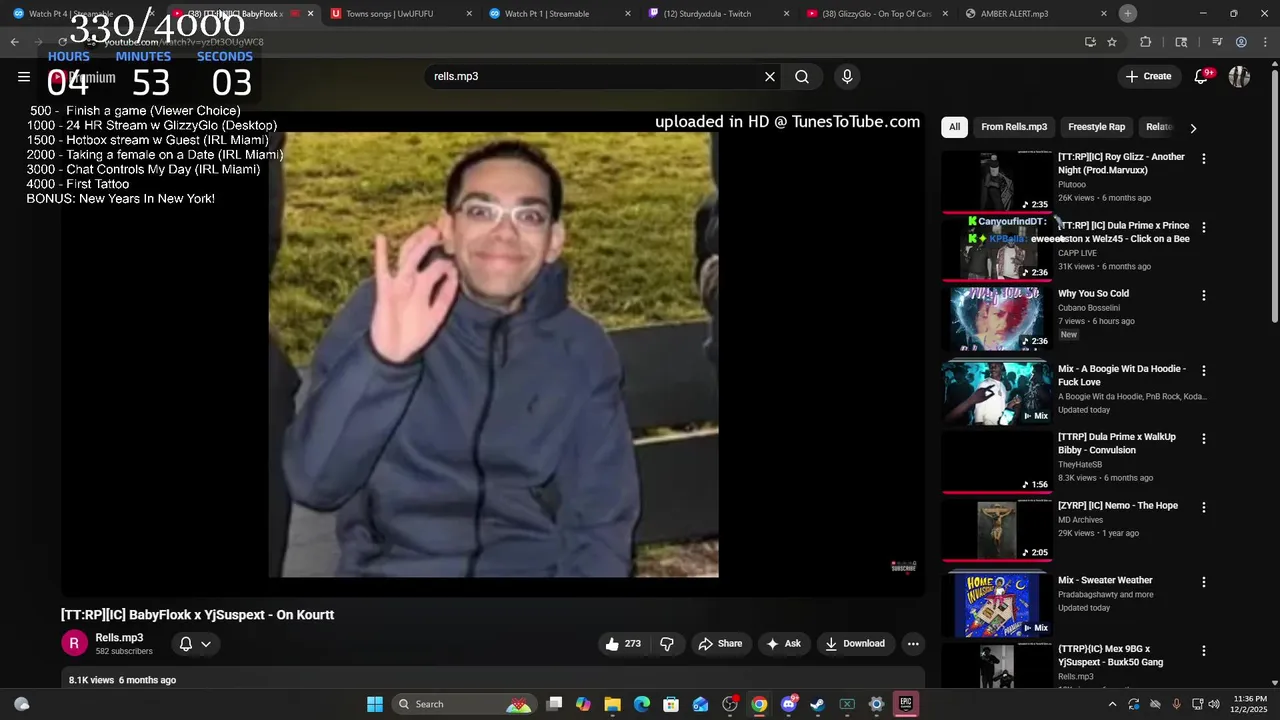Dislike the video with the thumbs-down button
Image resolution: width=1280 pixels, height=720 pixels.
coord(667,644)
